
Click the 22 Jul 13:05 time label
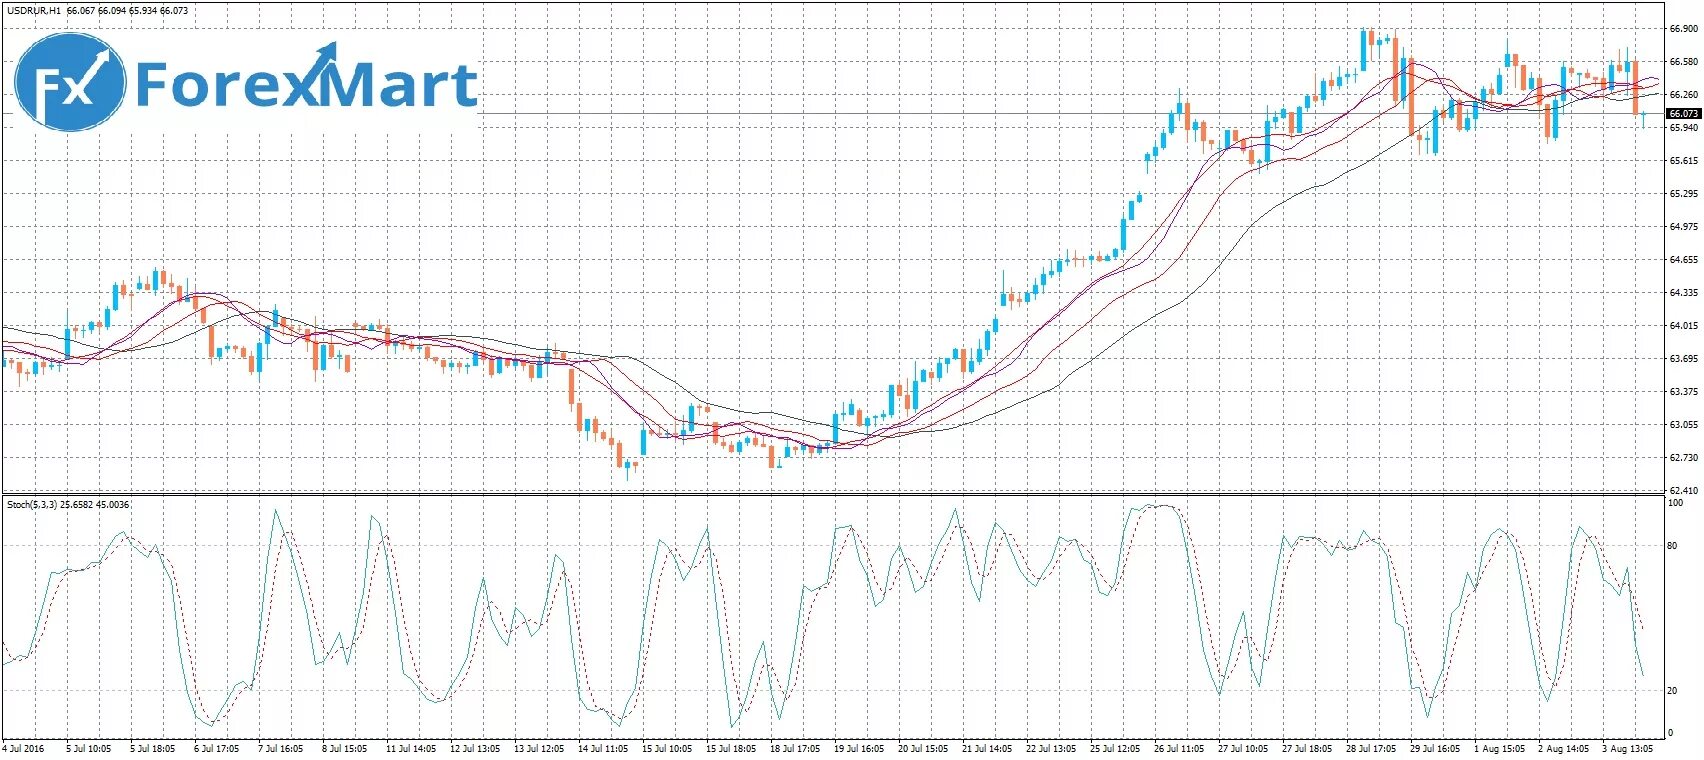tap(1051, 748)
